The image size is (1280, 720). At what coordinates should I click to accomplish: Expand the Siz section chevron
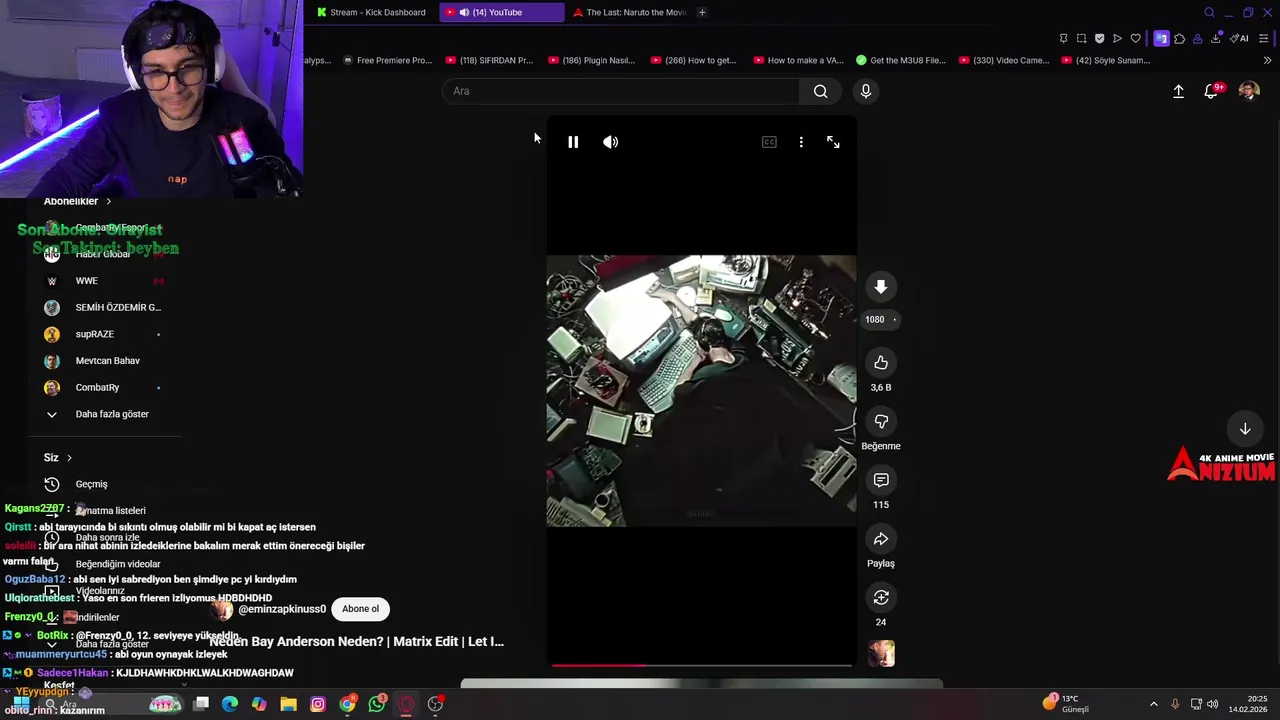(69, 458)
